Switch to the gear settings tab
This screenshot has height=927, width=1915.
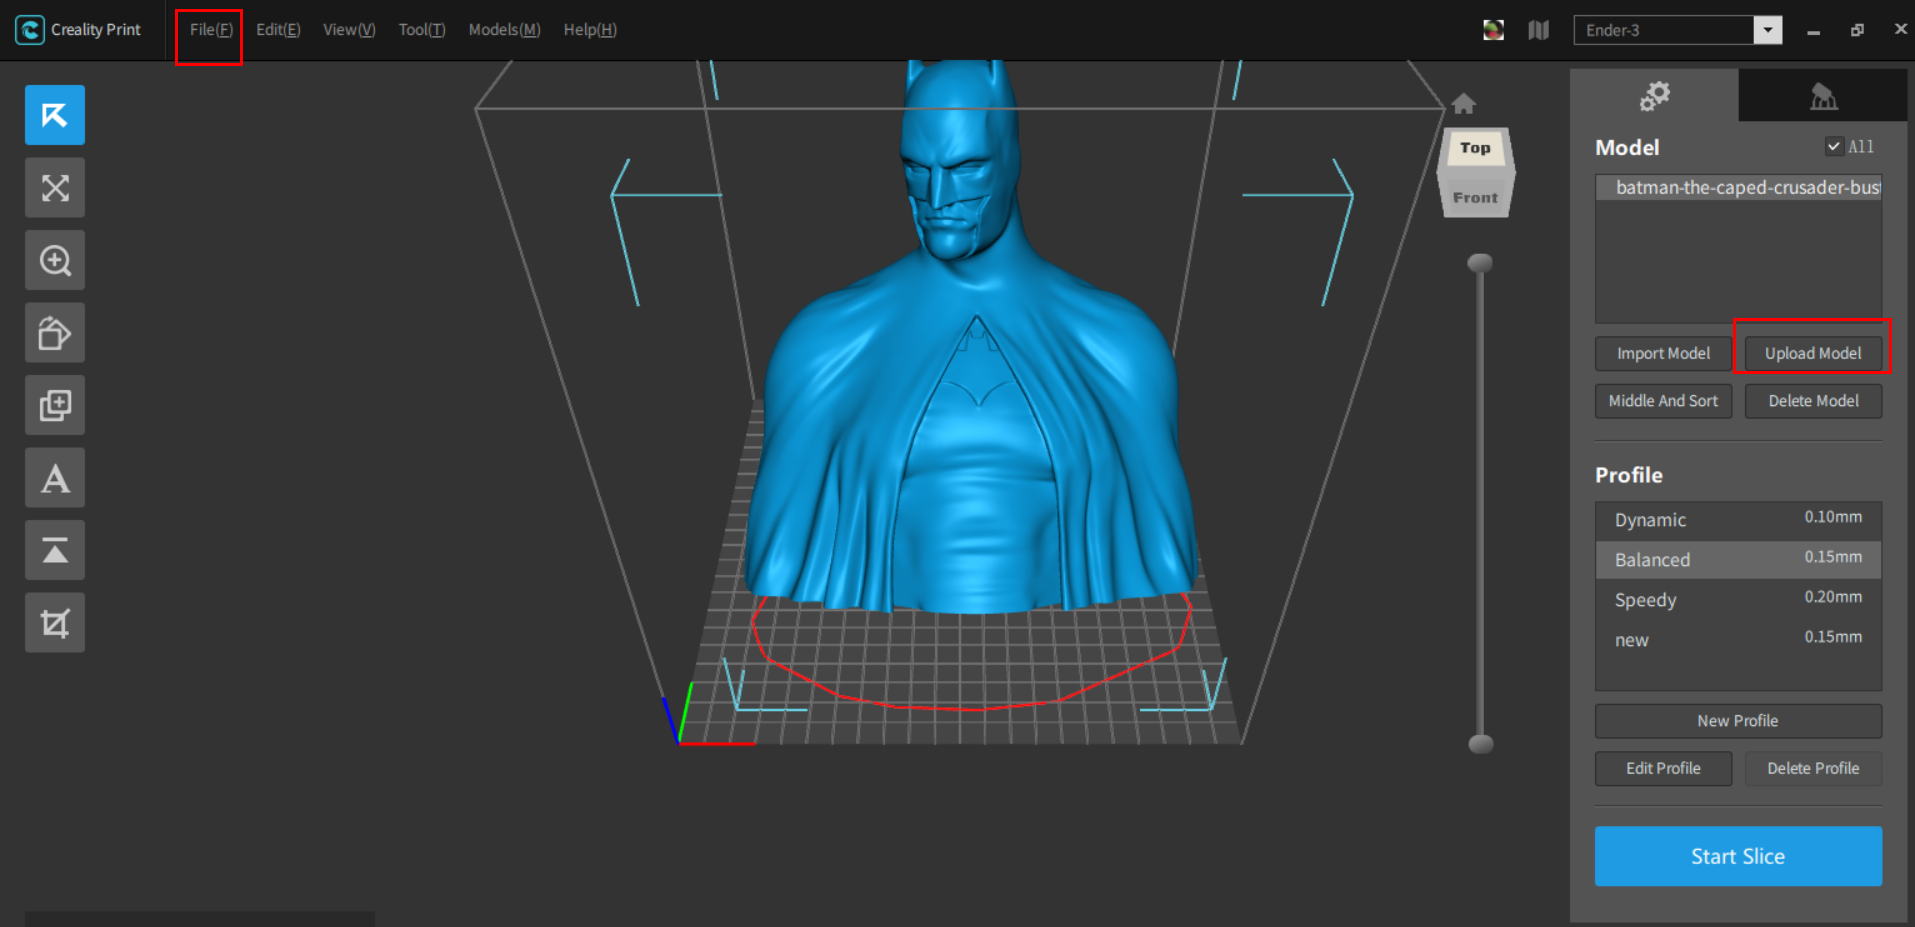1654,96
